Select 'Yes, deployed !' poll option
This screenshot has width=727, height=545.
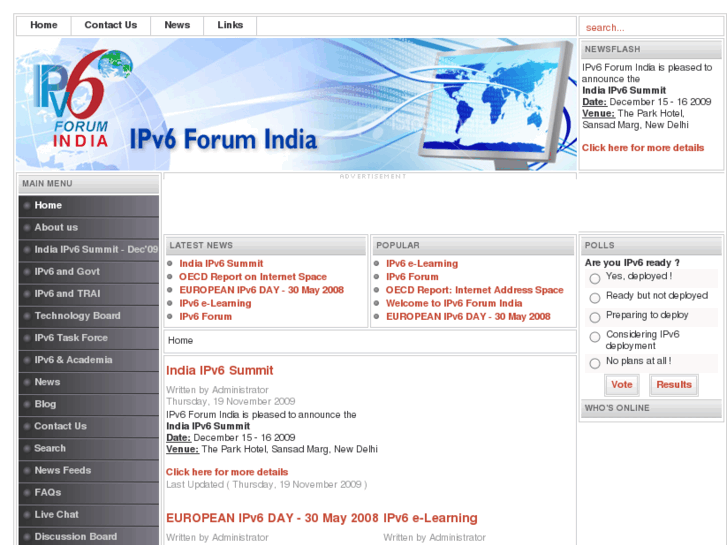point(595,279)
